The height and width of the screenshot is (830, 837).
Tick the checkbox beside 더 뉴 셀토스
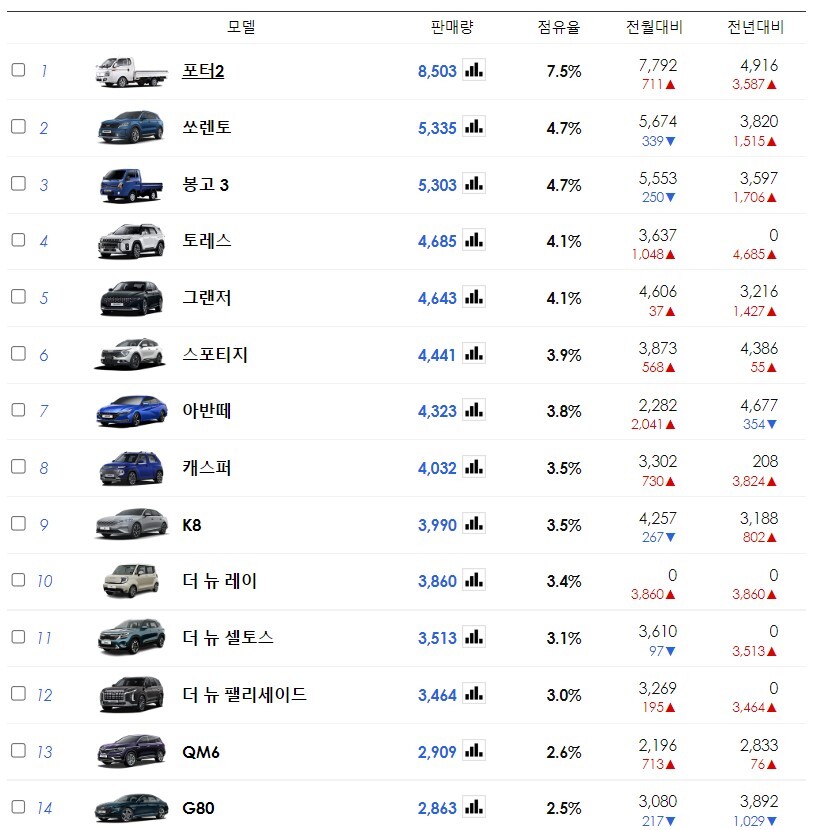18,637
